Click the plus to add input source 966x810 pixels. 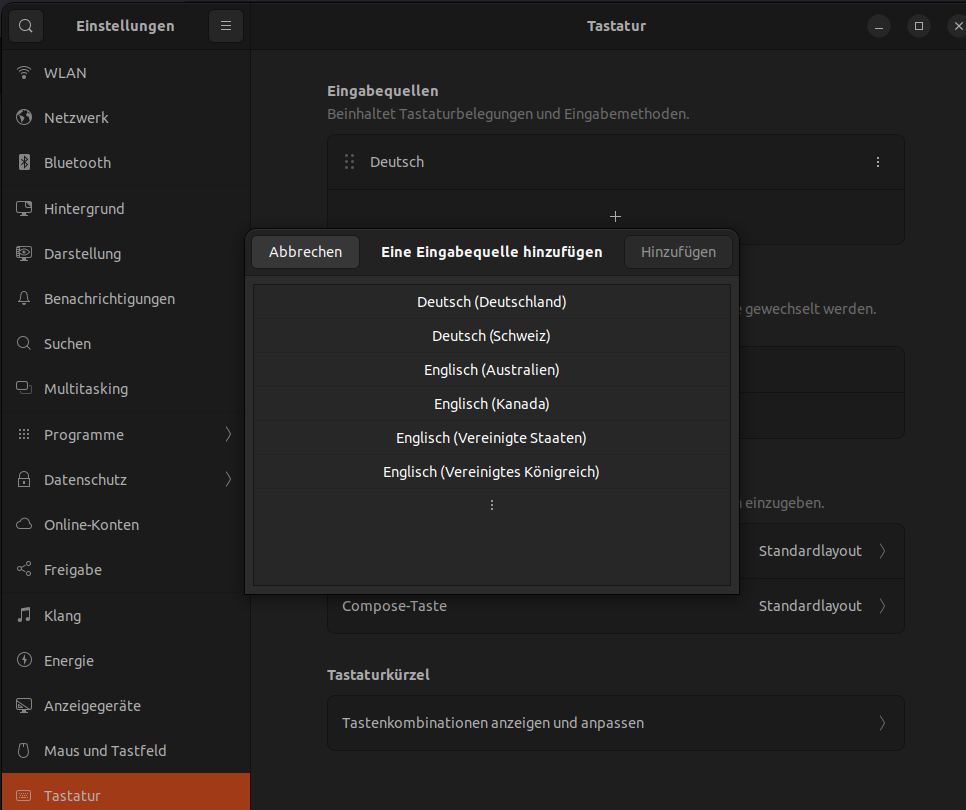[x=615, y=216]
